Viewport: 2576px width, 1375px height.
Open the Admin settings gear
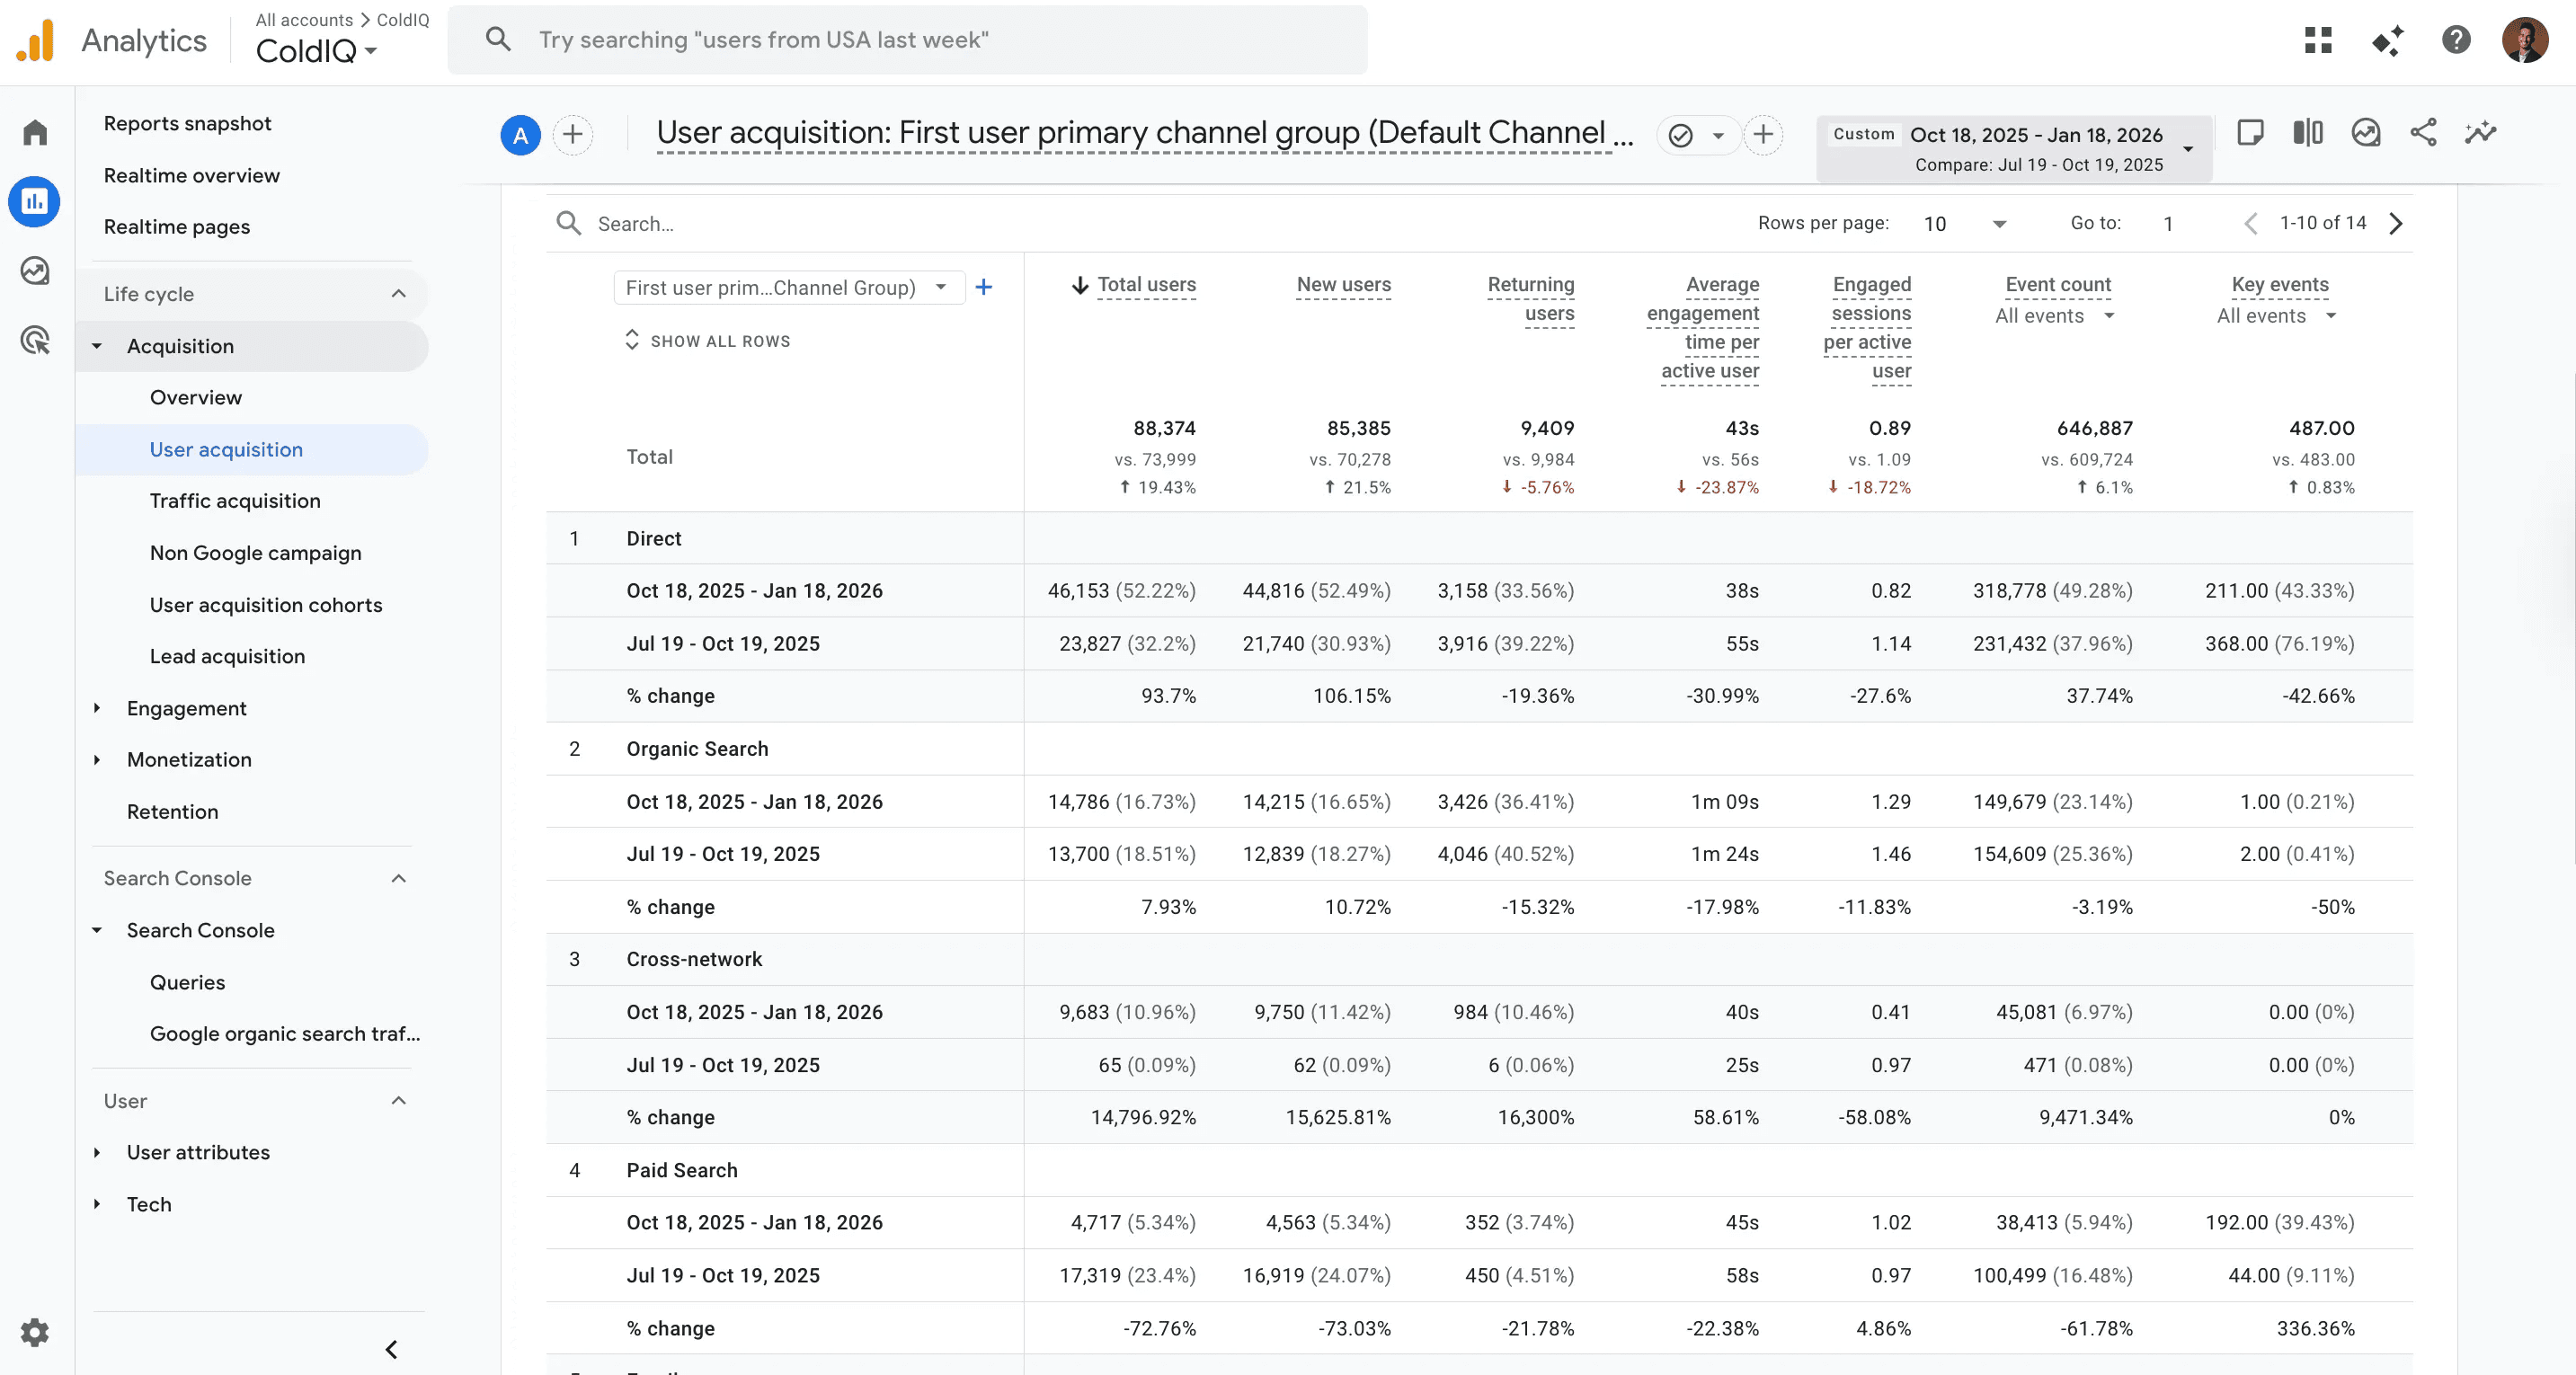pos(35,1332)
